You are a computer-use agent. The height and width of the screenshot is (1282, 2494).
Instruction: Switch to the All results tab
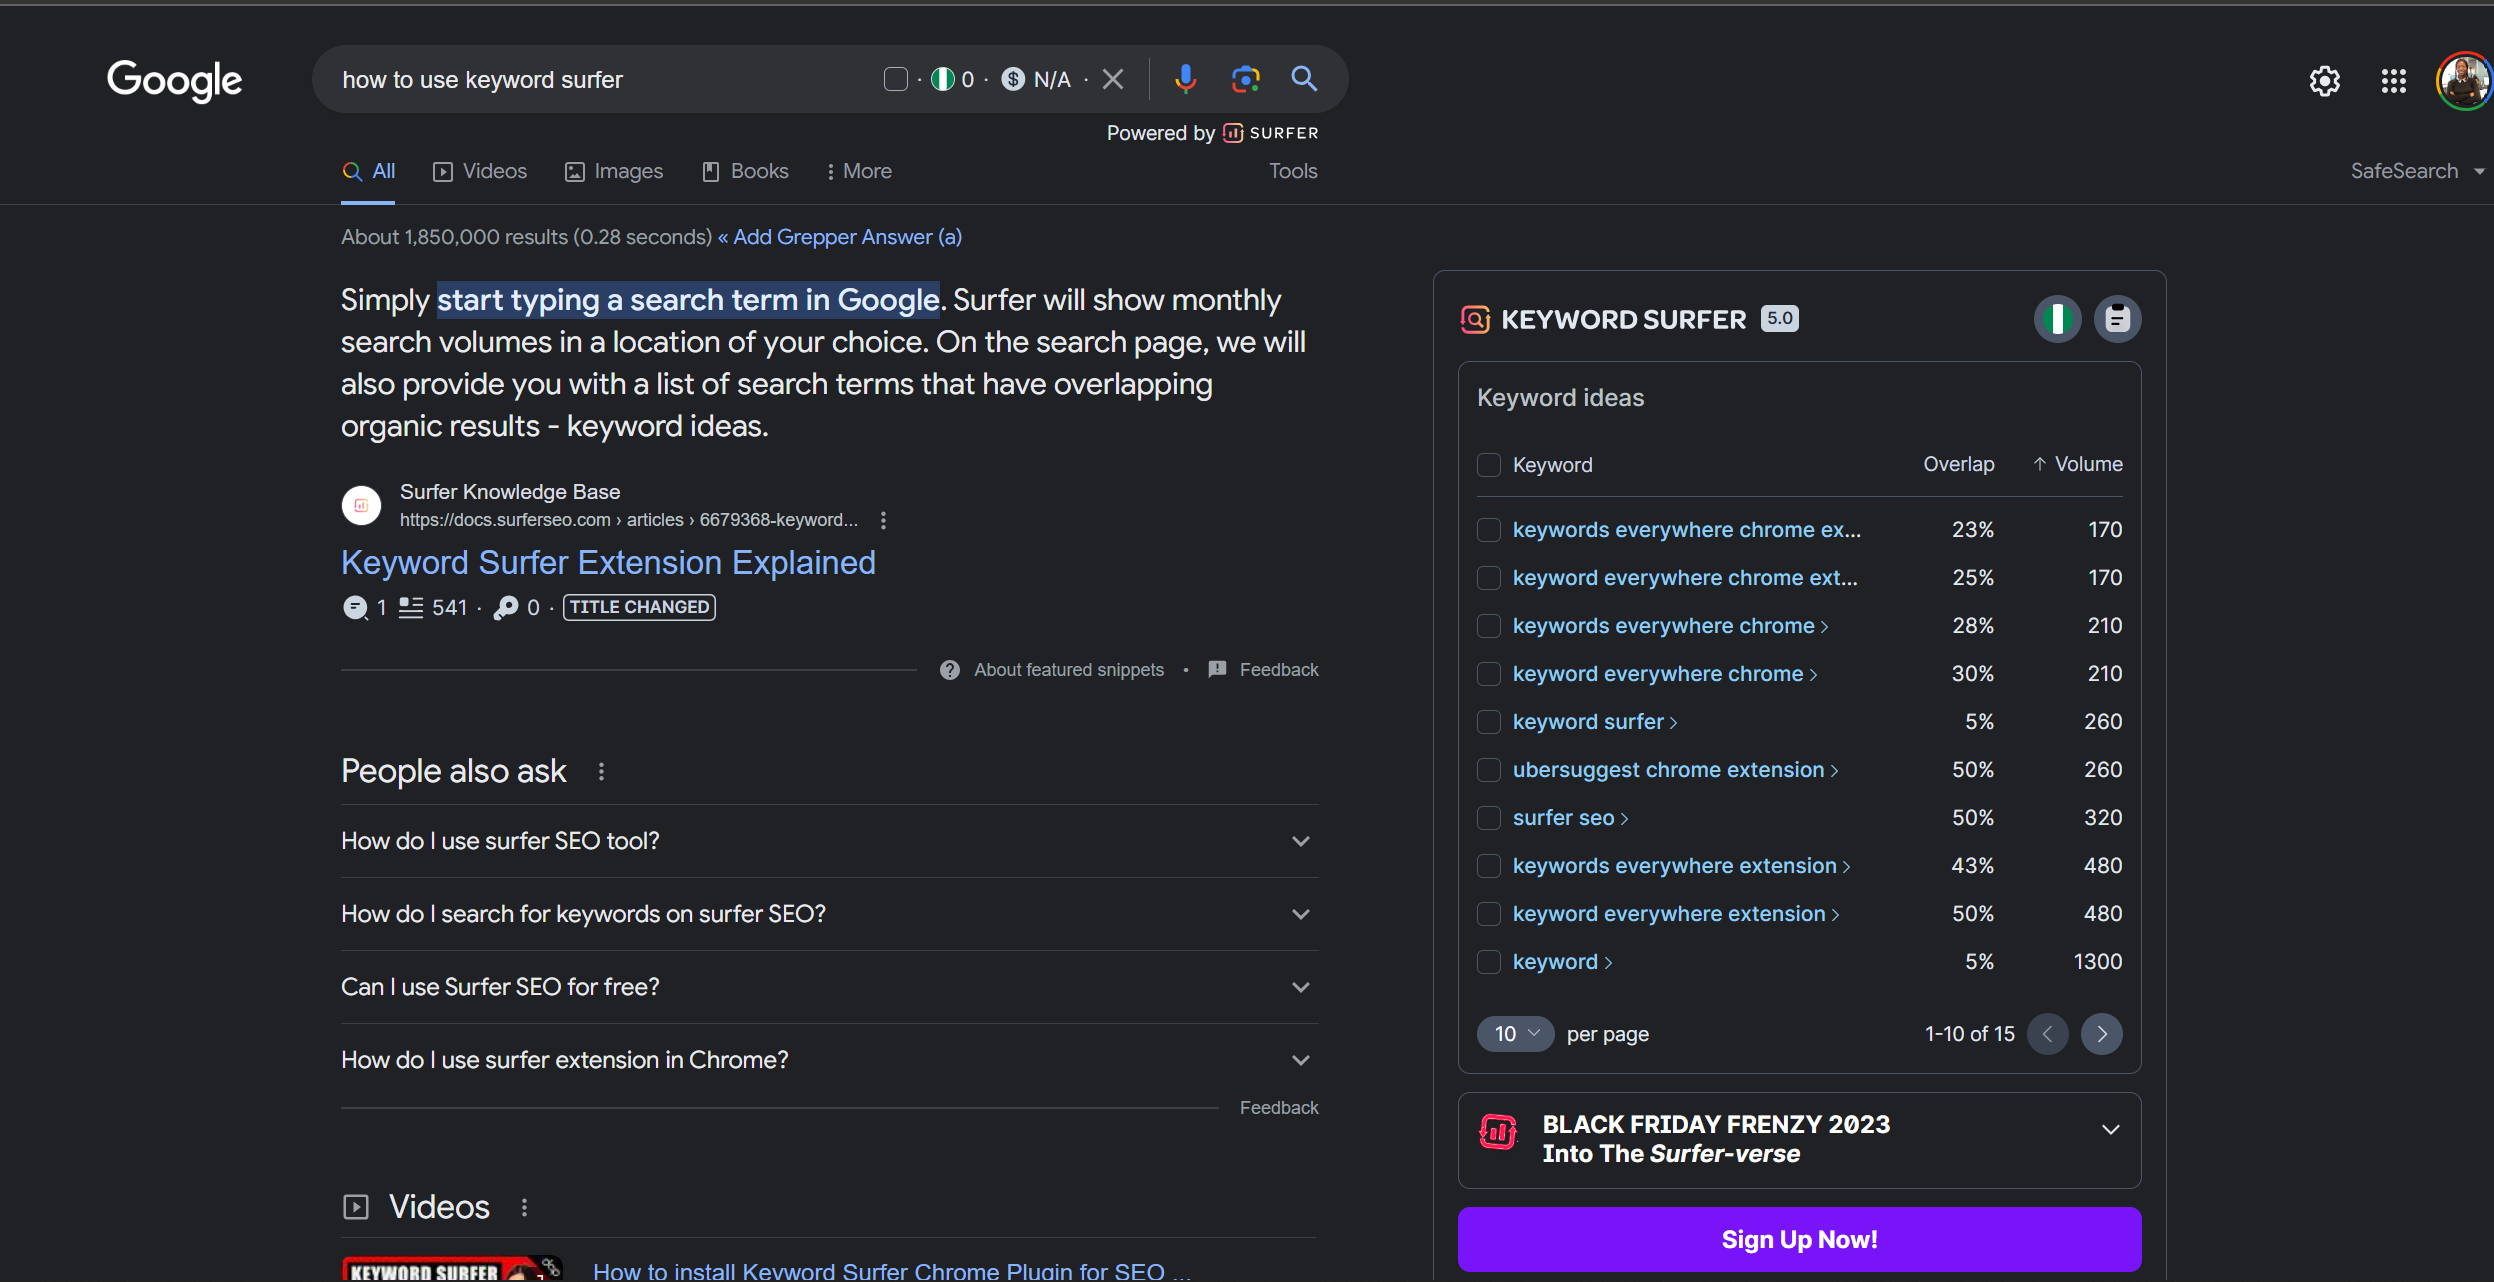tap(369, 171)
